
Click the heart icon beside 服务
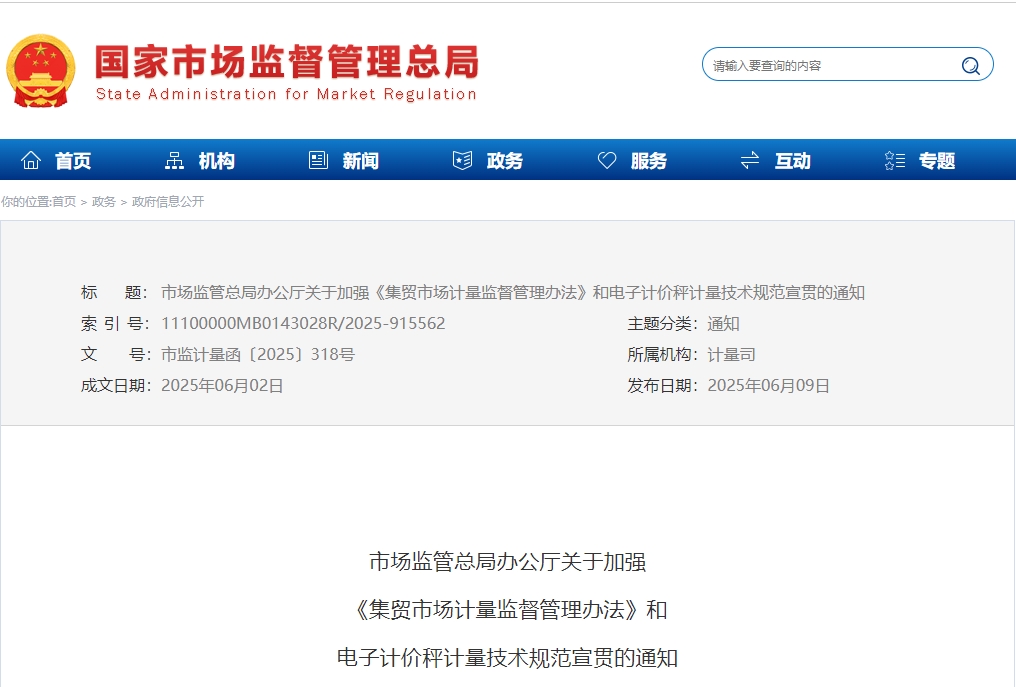click(x=606, y=160)
